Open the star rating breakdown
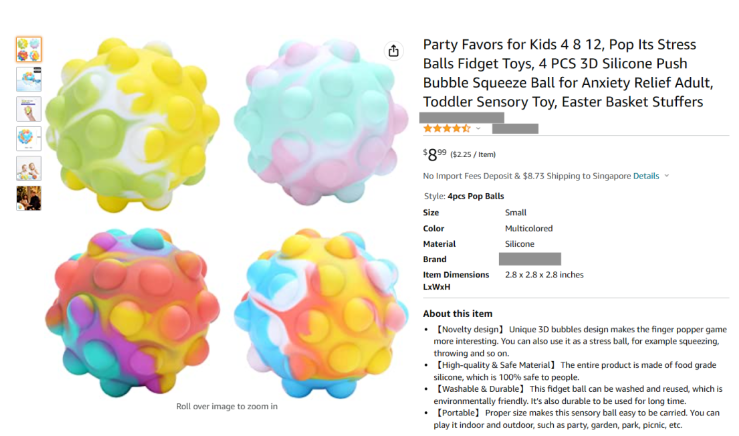This screenshot has width=739, height=436. pos(446,129)
